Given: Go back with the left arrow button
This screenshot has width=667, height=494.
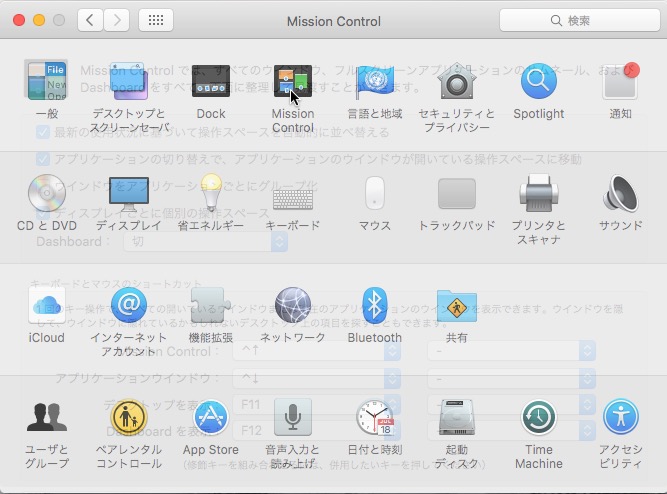Looking at the screenshot, I should pos(90,20).
